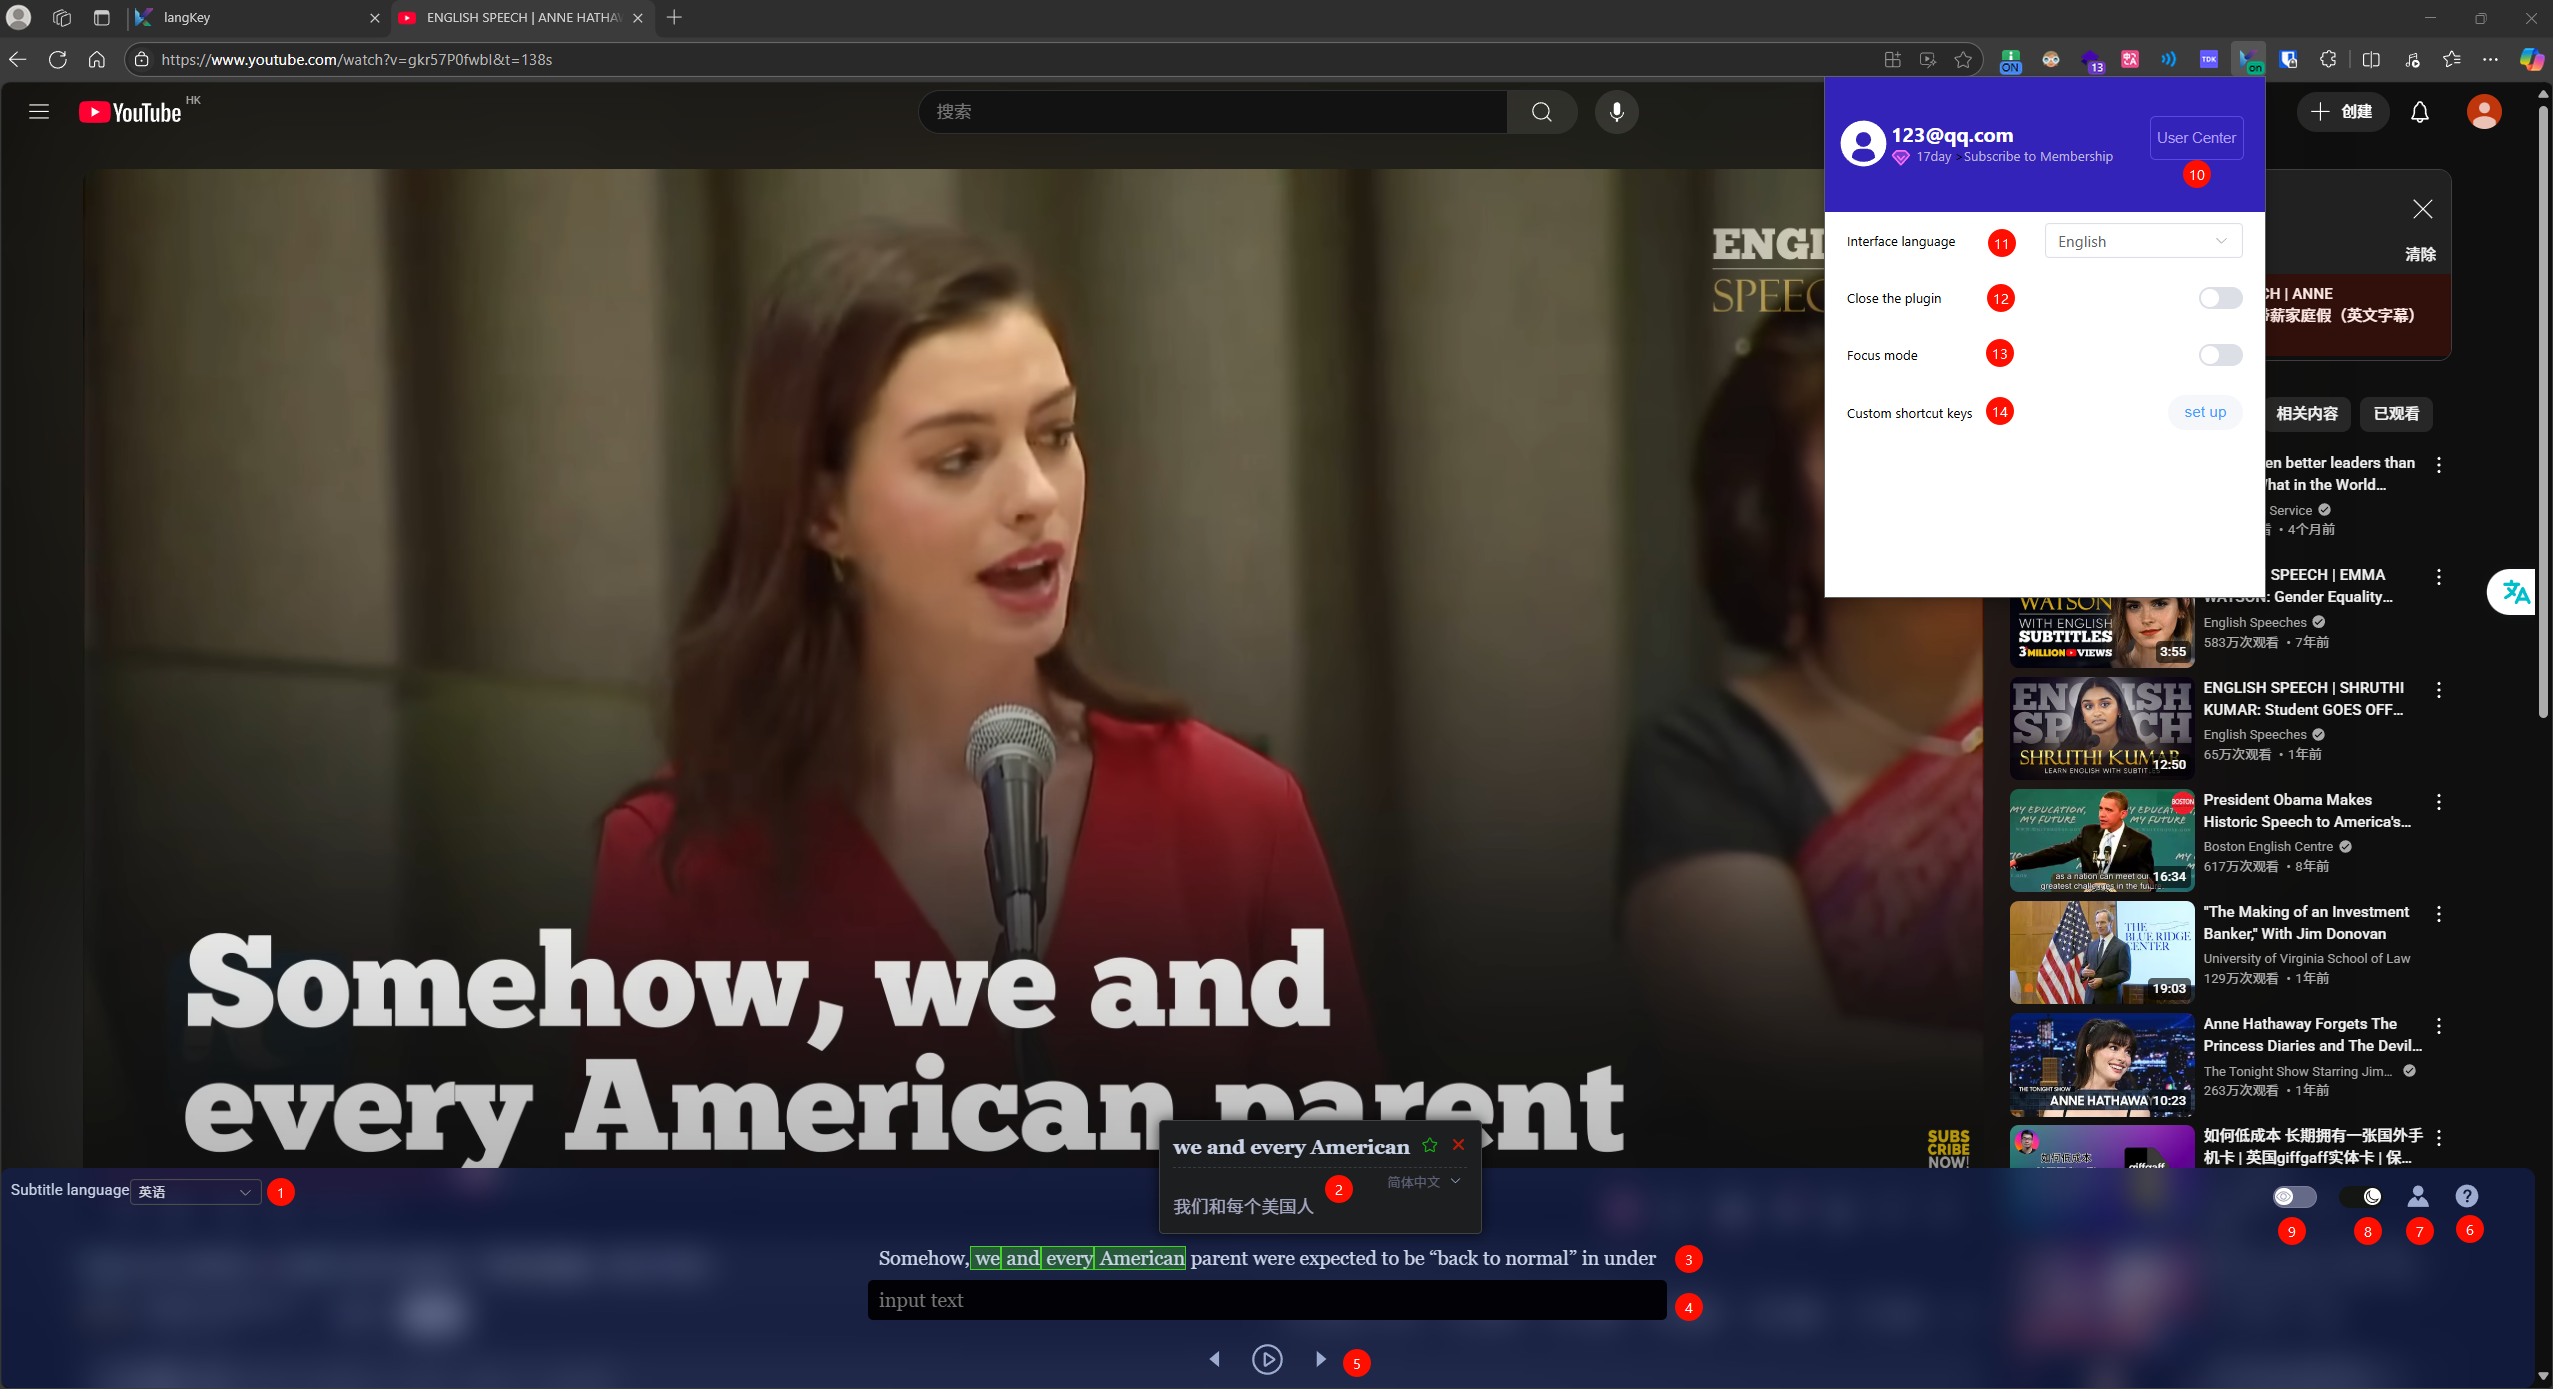The image size is (2553, 1389).
Task: Play current subtitle sentence circle button
Action: (1267, 1359)
